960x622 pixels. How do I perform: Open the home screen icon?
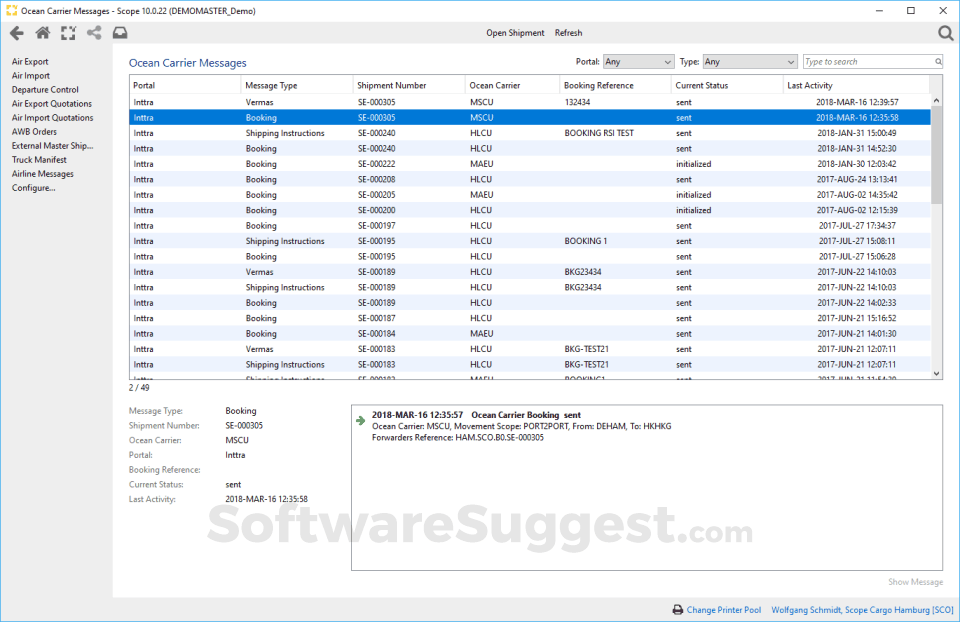42,32
